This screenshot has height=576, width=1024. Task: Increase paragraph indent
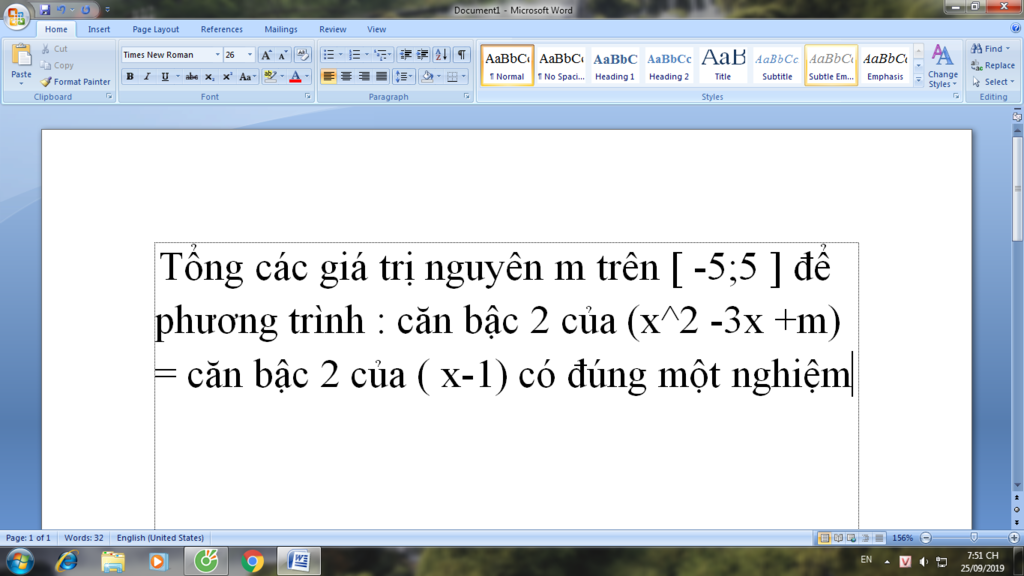pos(423,55)
